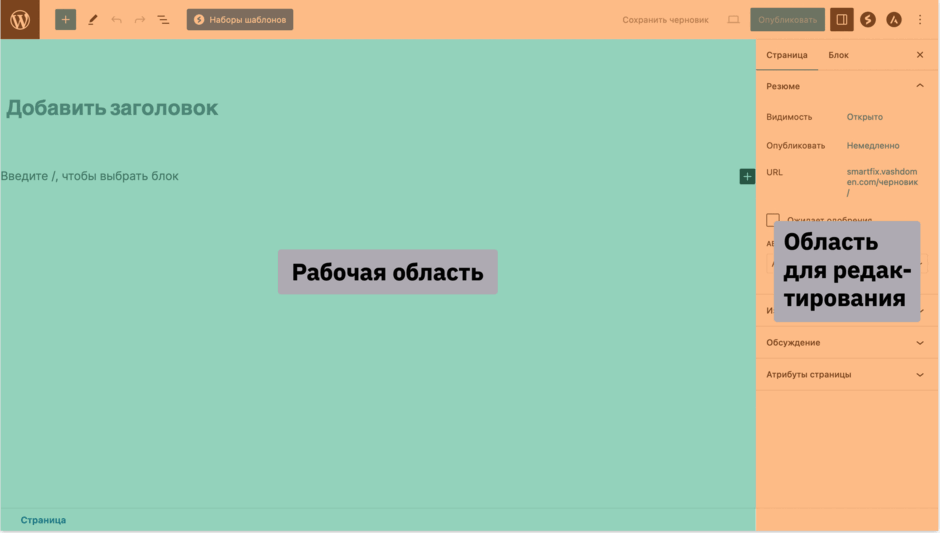Viewport: 940px width, 533px height.
Task: Expand the Обсуждение section
Action: 846,343
